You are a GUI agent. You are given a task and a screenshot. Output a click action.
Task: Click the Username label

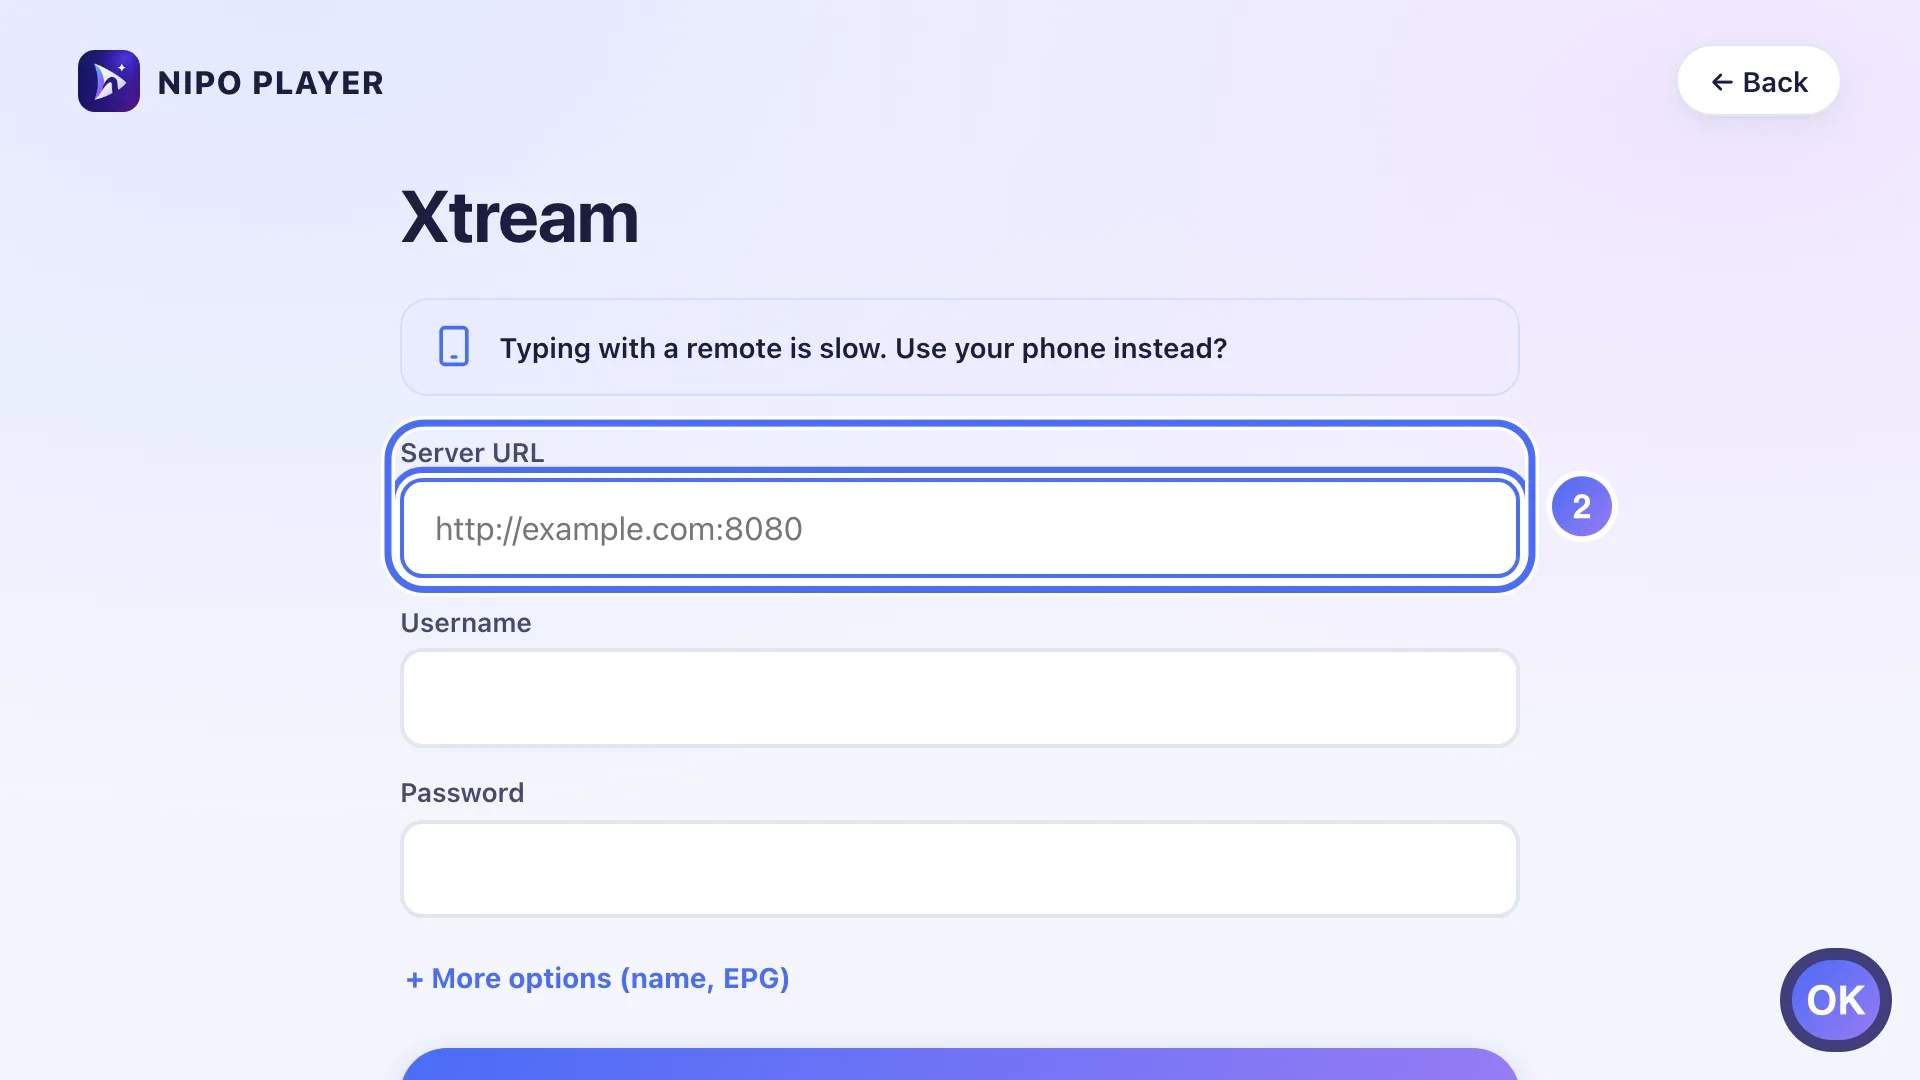(466, 622)
